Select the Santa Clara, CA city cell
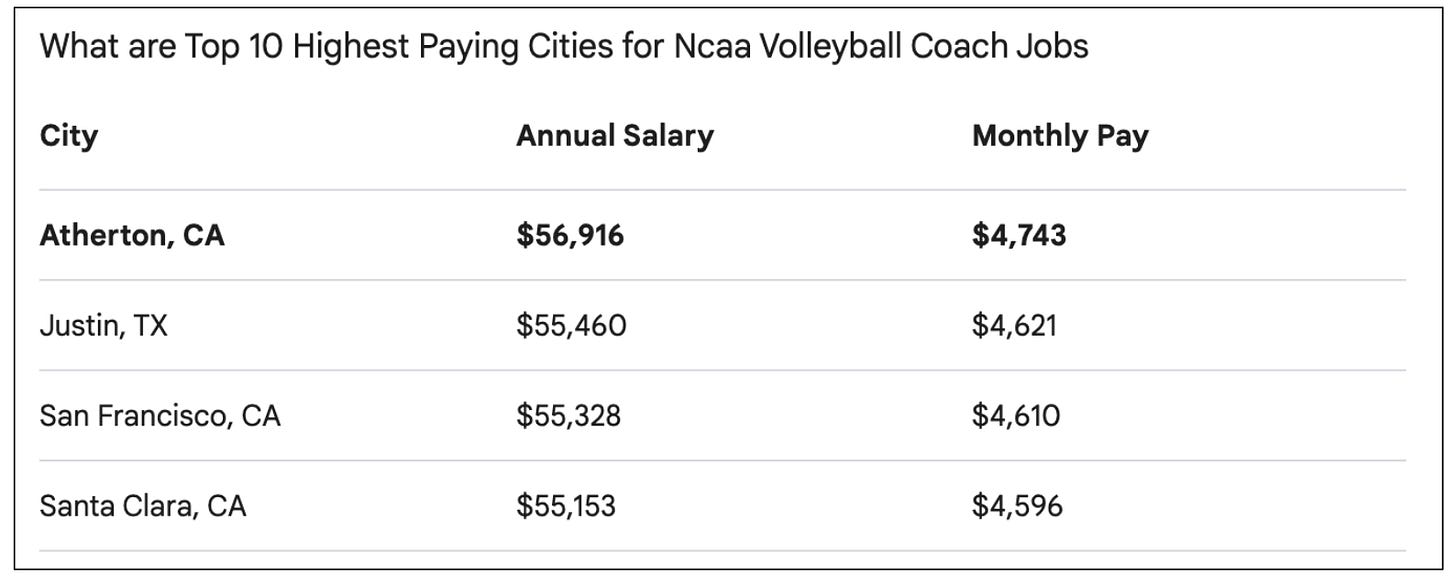Image resolution: width=1456 pixels, height=577 pixels. (x=143, y=507)
